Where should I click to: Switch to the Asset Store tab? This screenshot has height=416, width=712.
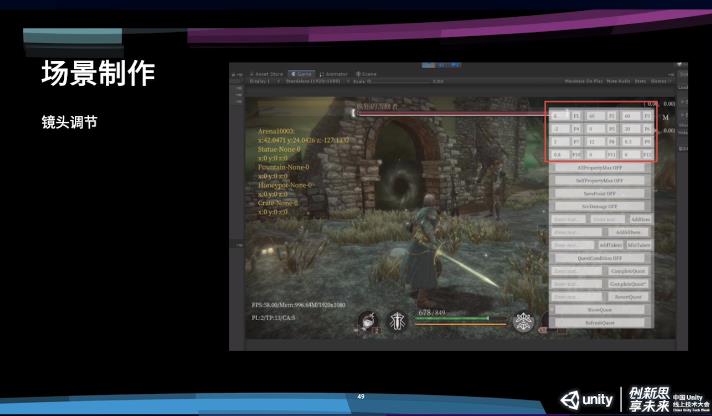point(268,73)
